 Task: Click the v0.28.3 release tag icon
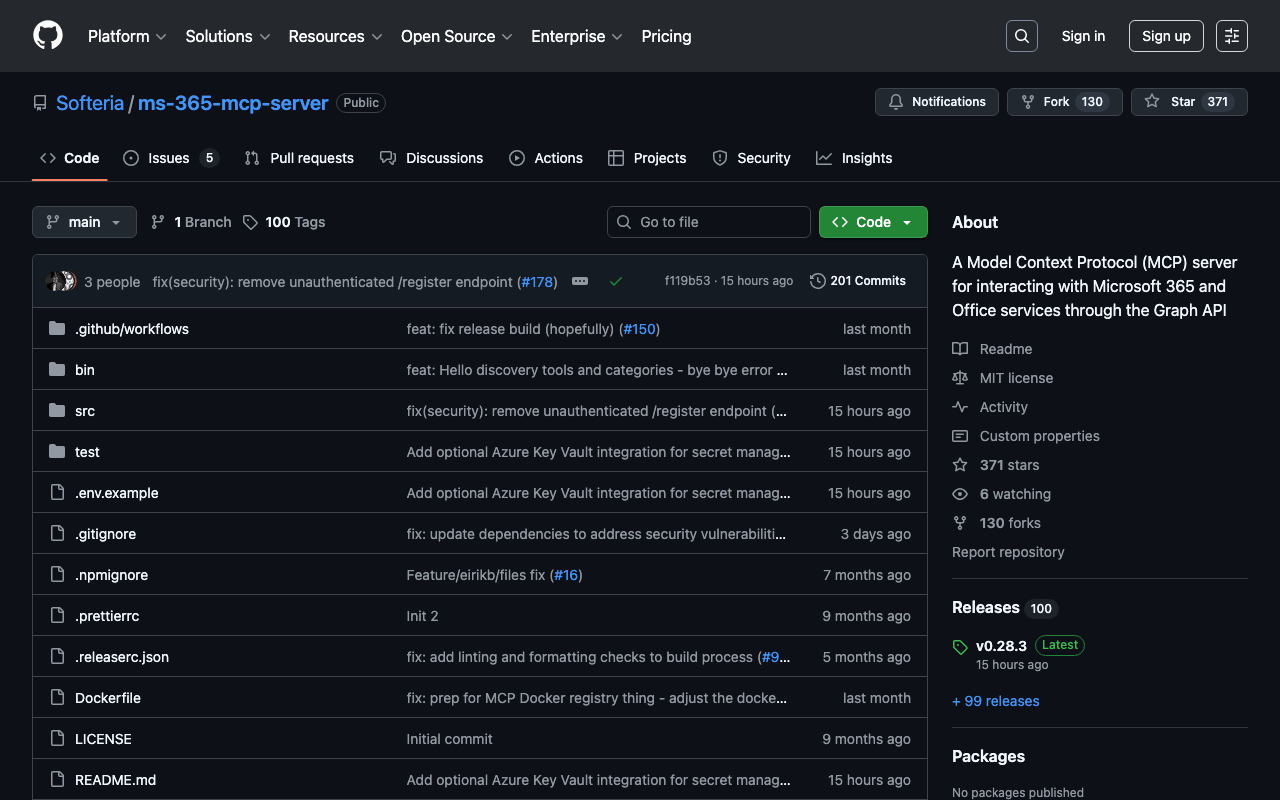pyautogui.click(x=960, y=647)
